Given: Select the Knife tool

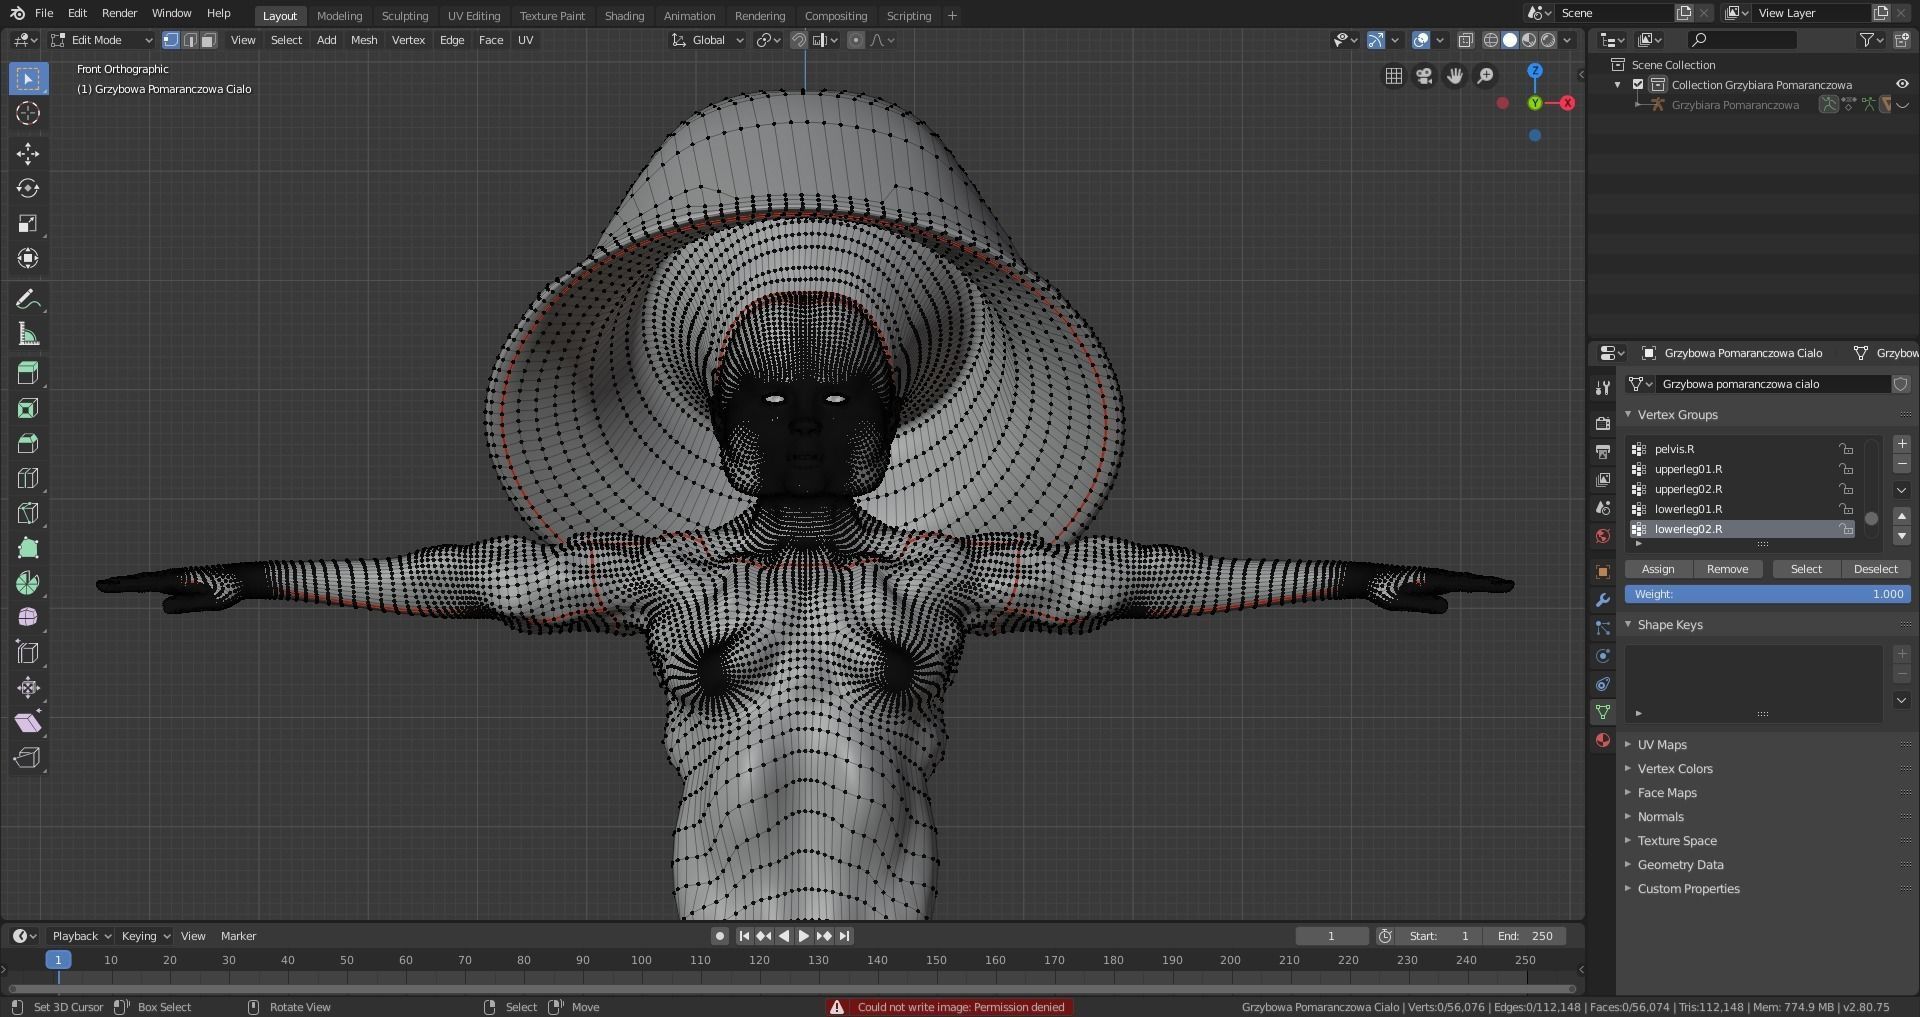Looking at the screenshot, I should pos(28,513).
